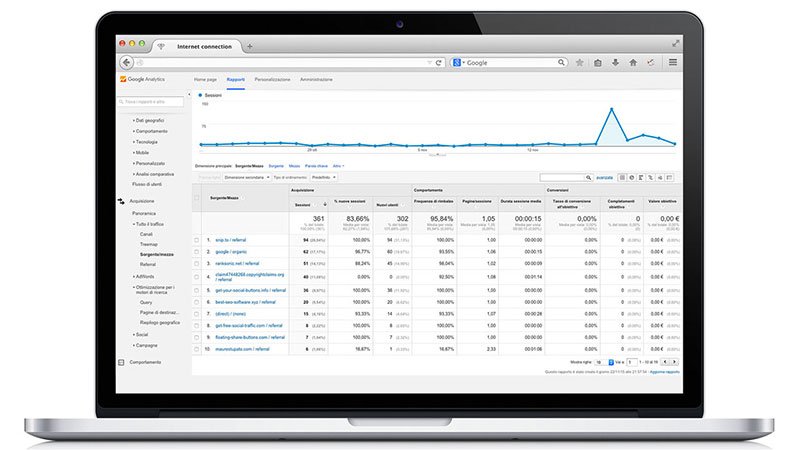800x450 pixels.
Task: Open the Firefox hamburger menu
Action: [673, 62]
